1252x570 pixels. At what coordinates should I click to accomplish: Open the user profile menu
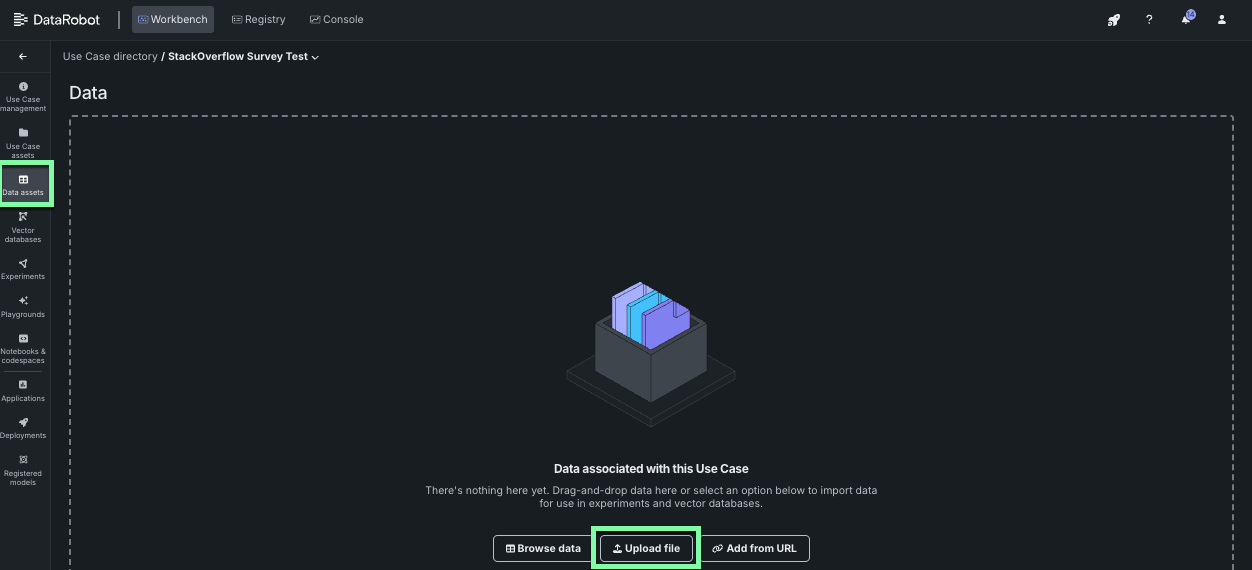pyautogui.click(x=1222, y=20)
